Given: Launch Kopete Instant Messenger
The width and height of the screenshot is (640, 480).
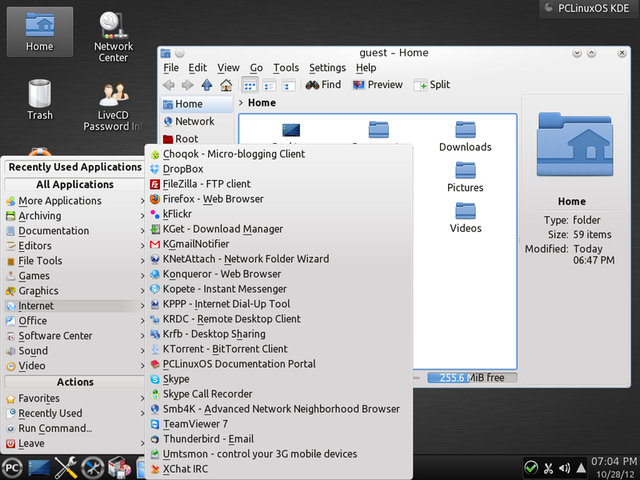Looking at the screenshot, I should click(278, 289).
